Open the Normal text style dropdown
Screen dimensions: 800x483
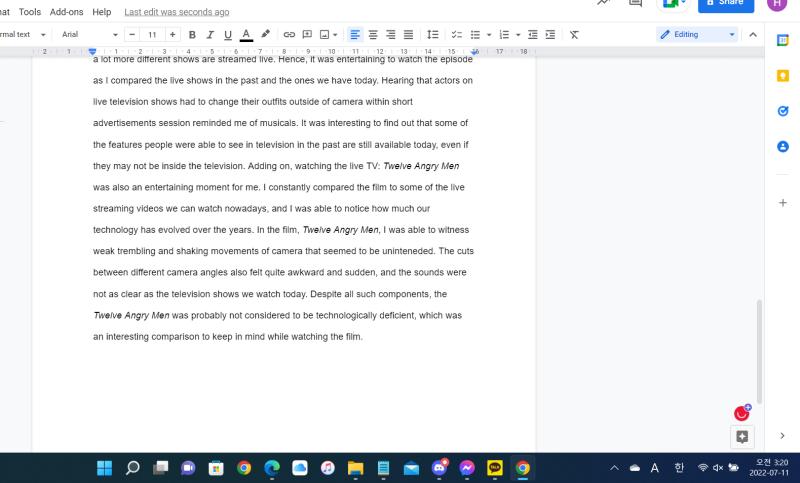tap(23, 35)
